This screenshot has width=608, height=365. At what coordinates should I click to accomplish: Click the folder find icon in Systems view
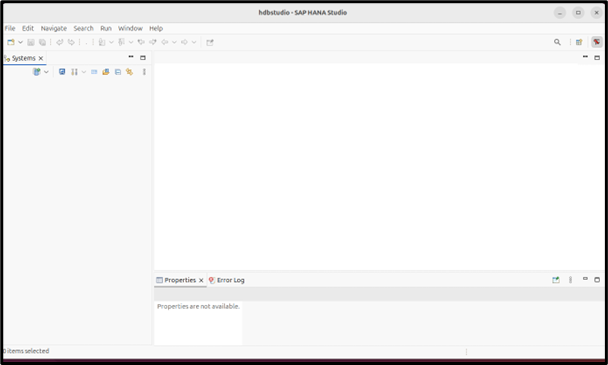105,72
